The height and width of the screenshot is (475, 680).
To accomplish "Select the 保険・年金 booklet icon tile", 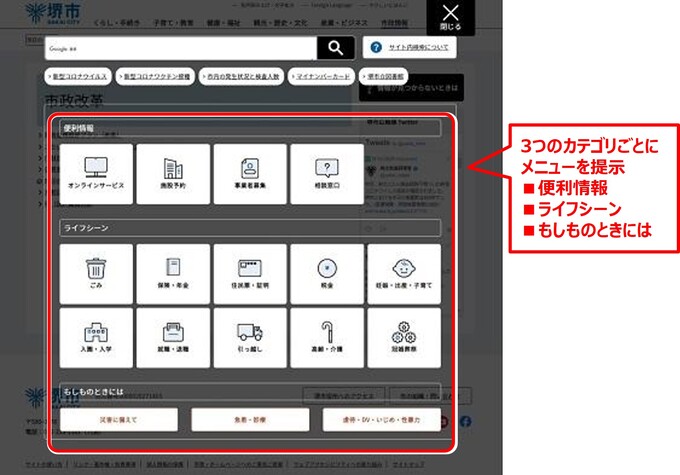I will click(x=173, y=273).
